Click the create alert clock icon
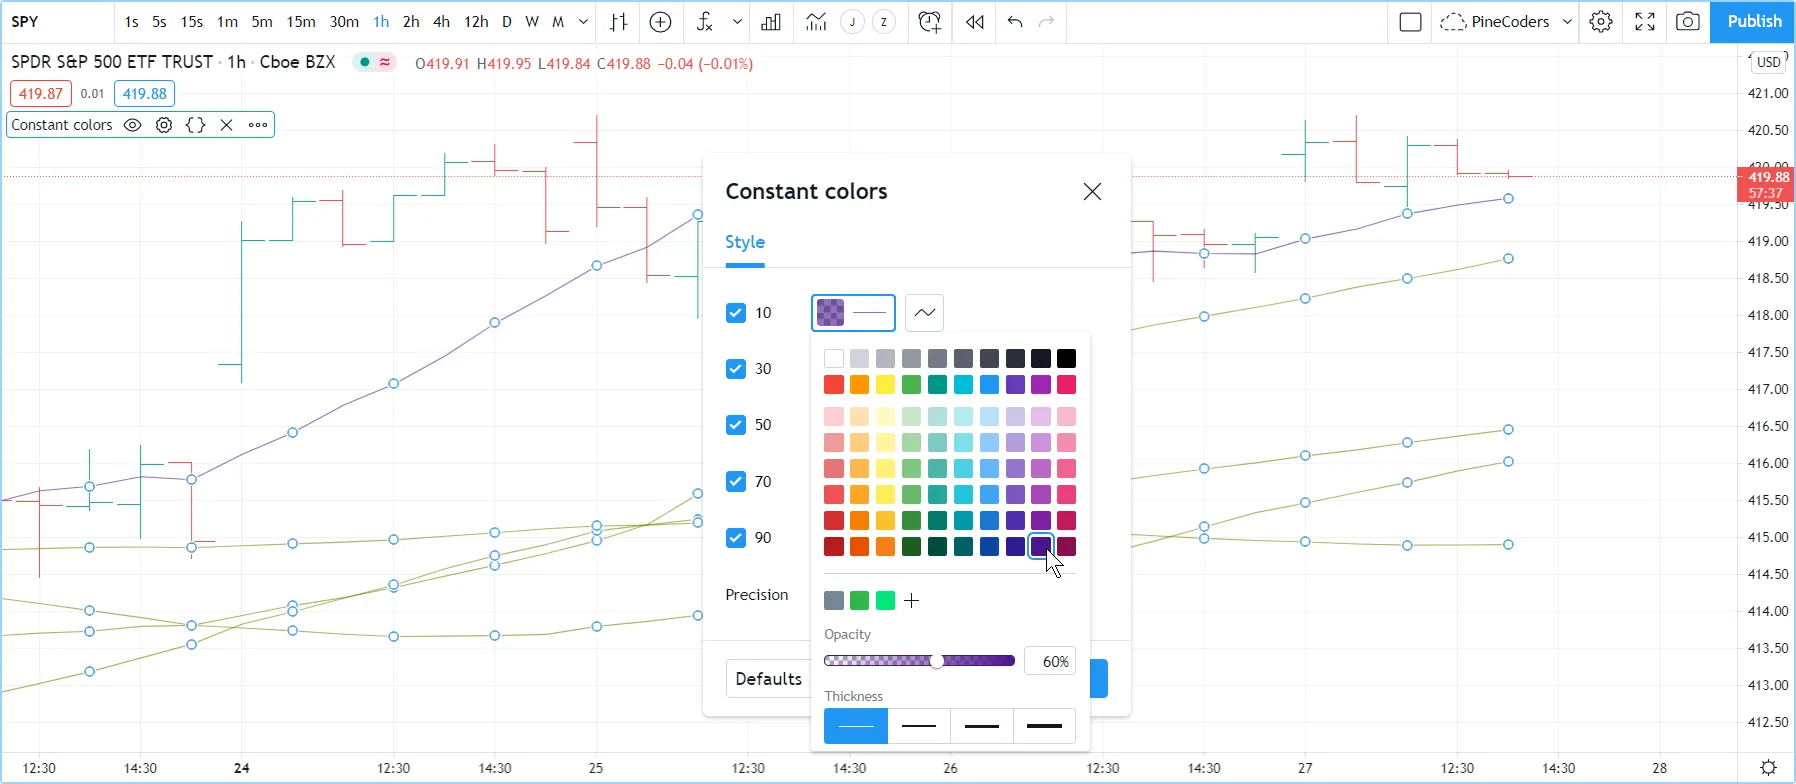The image size is (1796, 784). [x=929, y=22]
